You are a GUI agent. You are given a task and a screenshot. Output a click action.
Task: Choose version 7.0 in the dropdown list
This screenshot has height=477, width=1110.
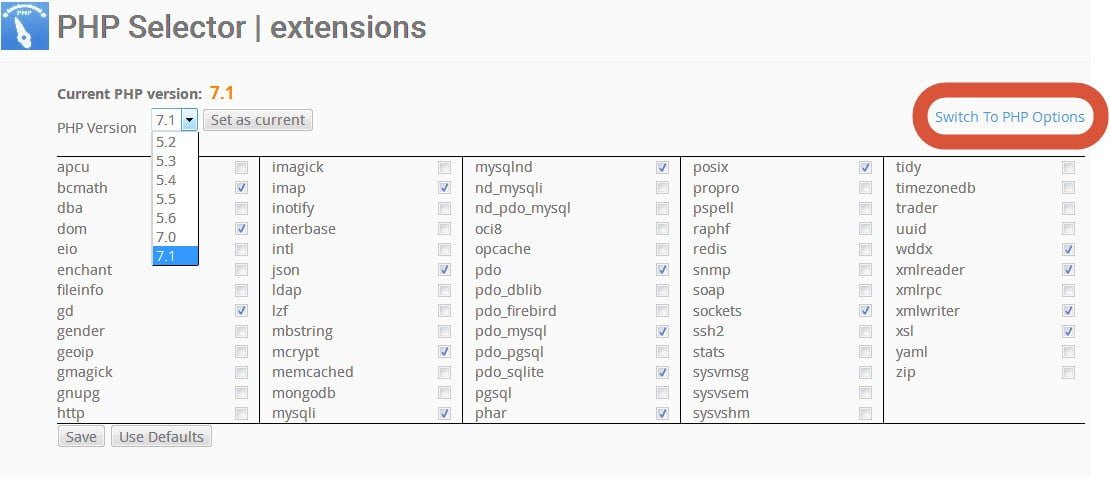[166, 237]
